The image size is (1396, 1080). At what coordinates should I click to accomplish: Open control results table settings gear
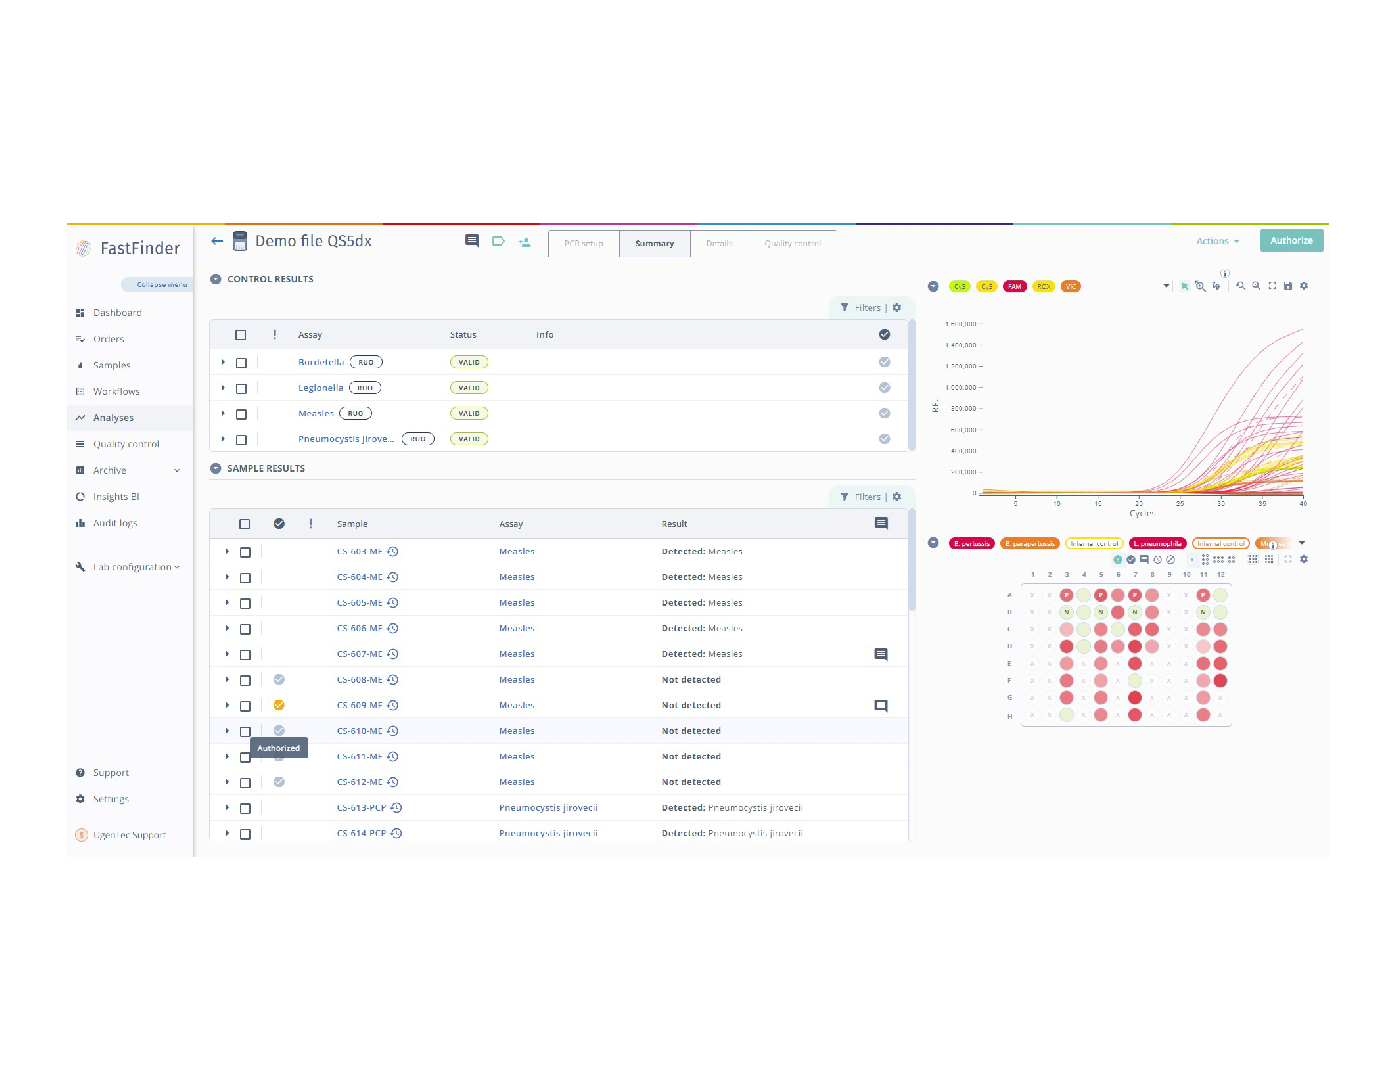[x=897, y=308]
